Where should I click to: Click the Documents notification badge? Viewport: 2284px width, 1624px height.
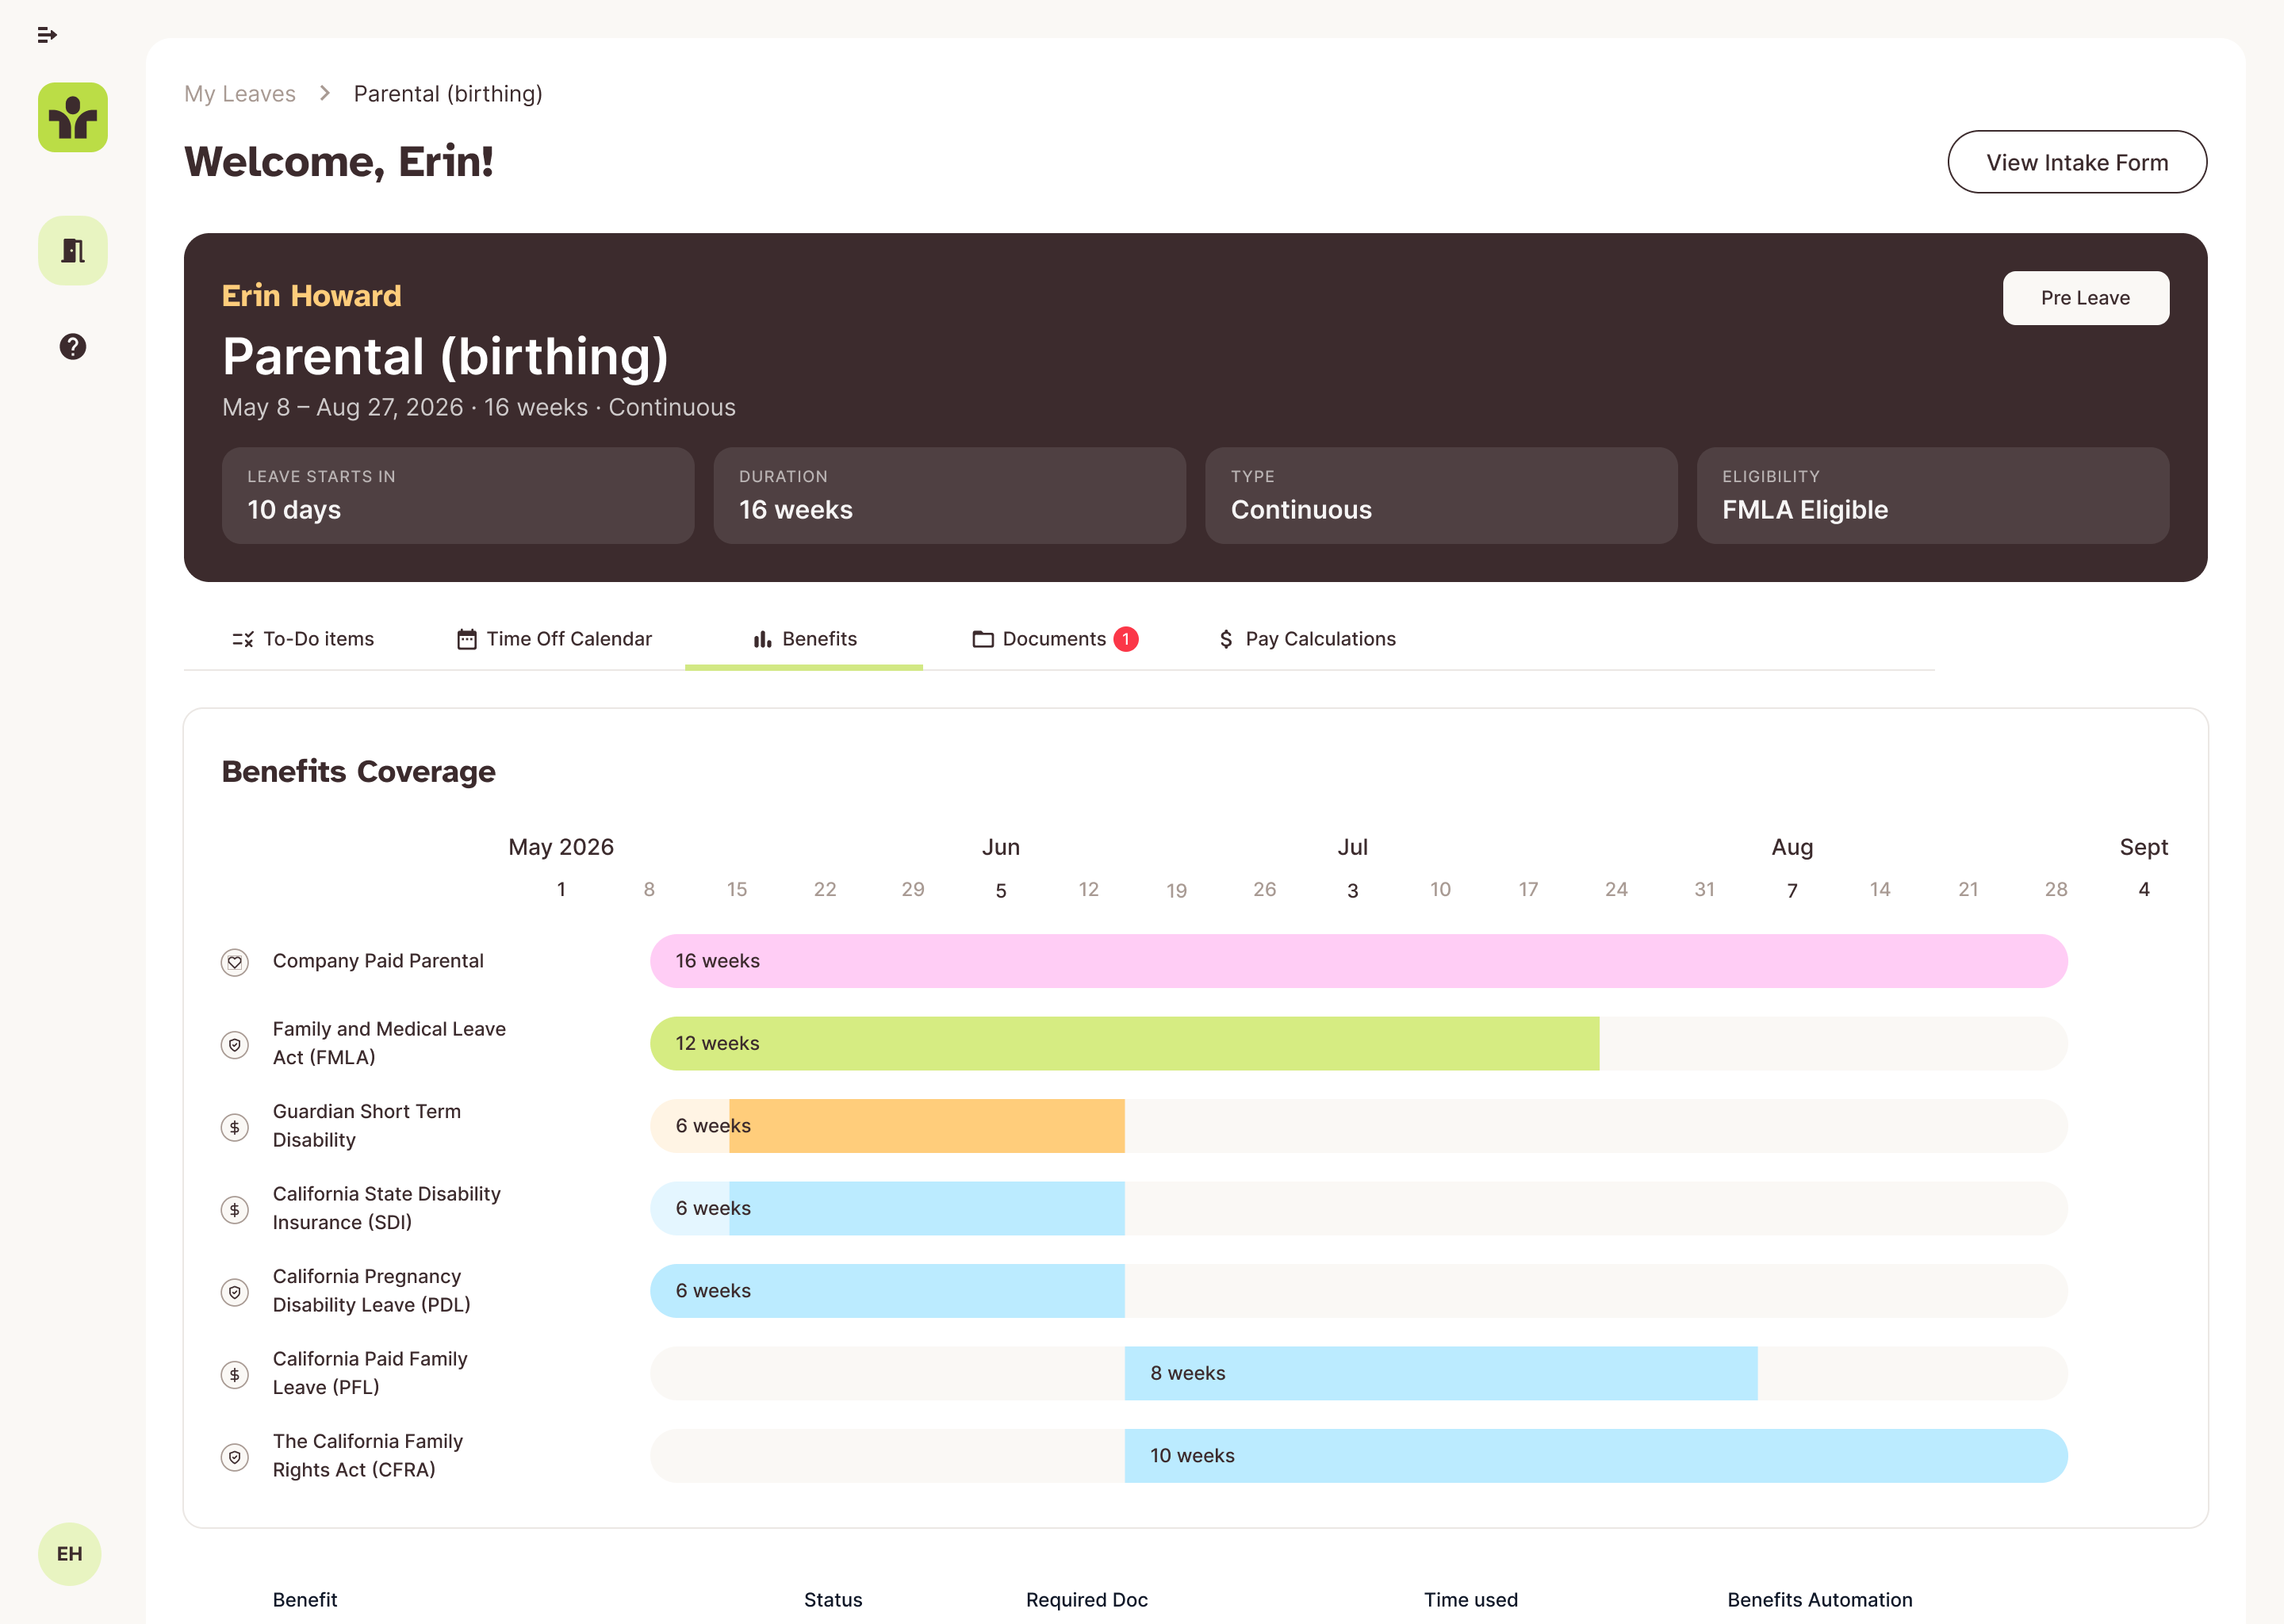coord(1126,639)
